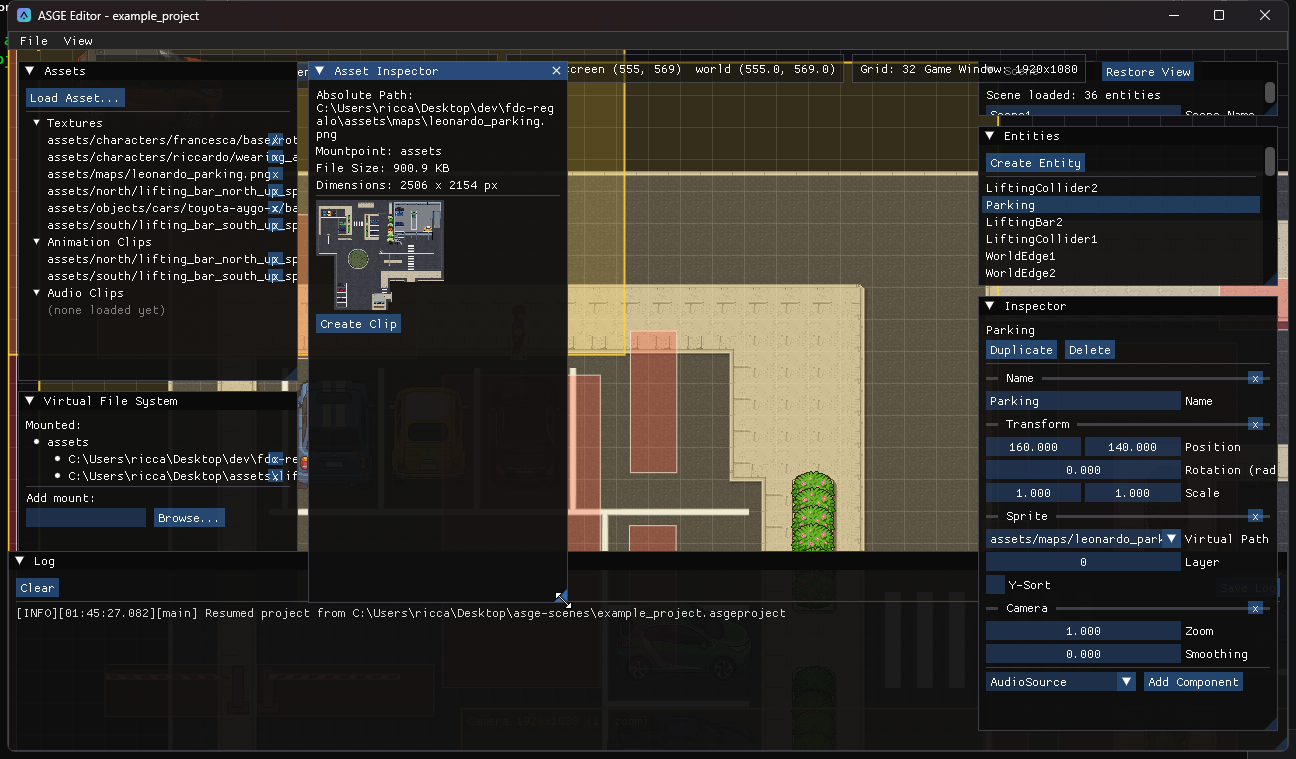Click Browse... to add a mount

[x=189, y=518]
